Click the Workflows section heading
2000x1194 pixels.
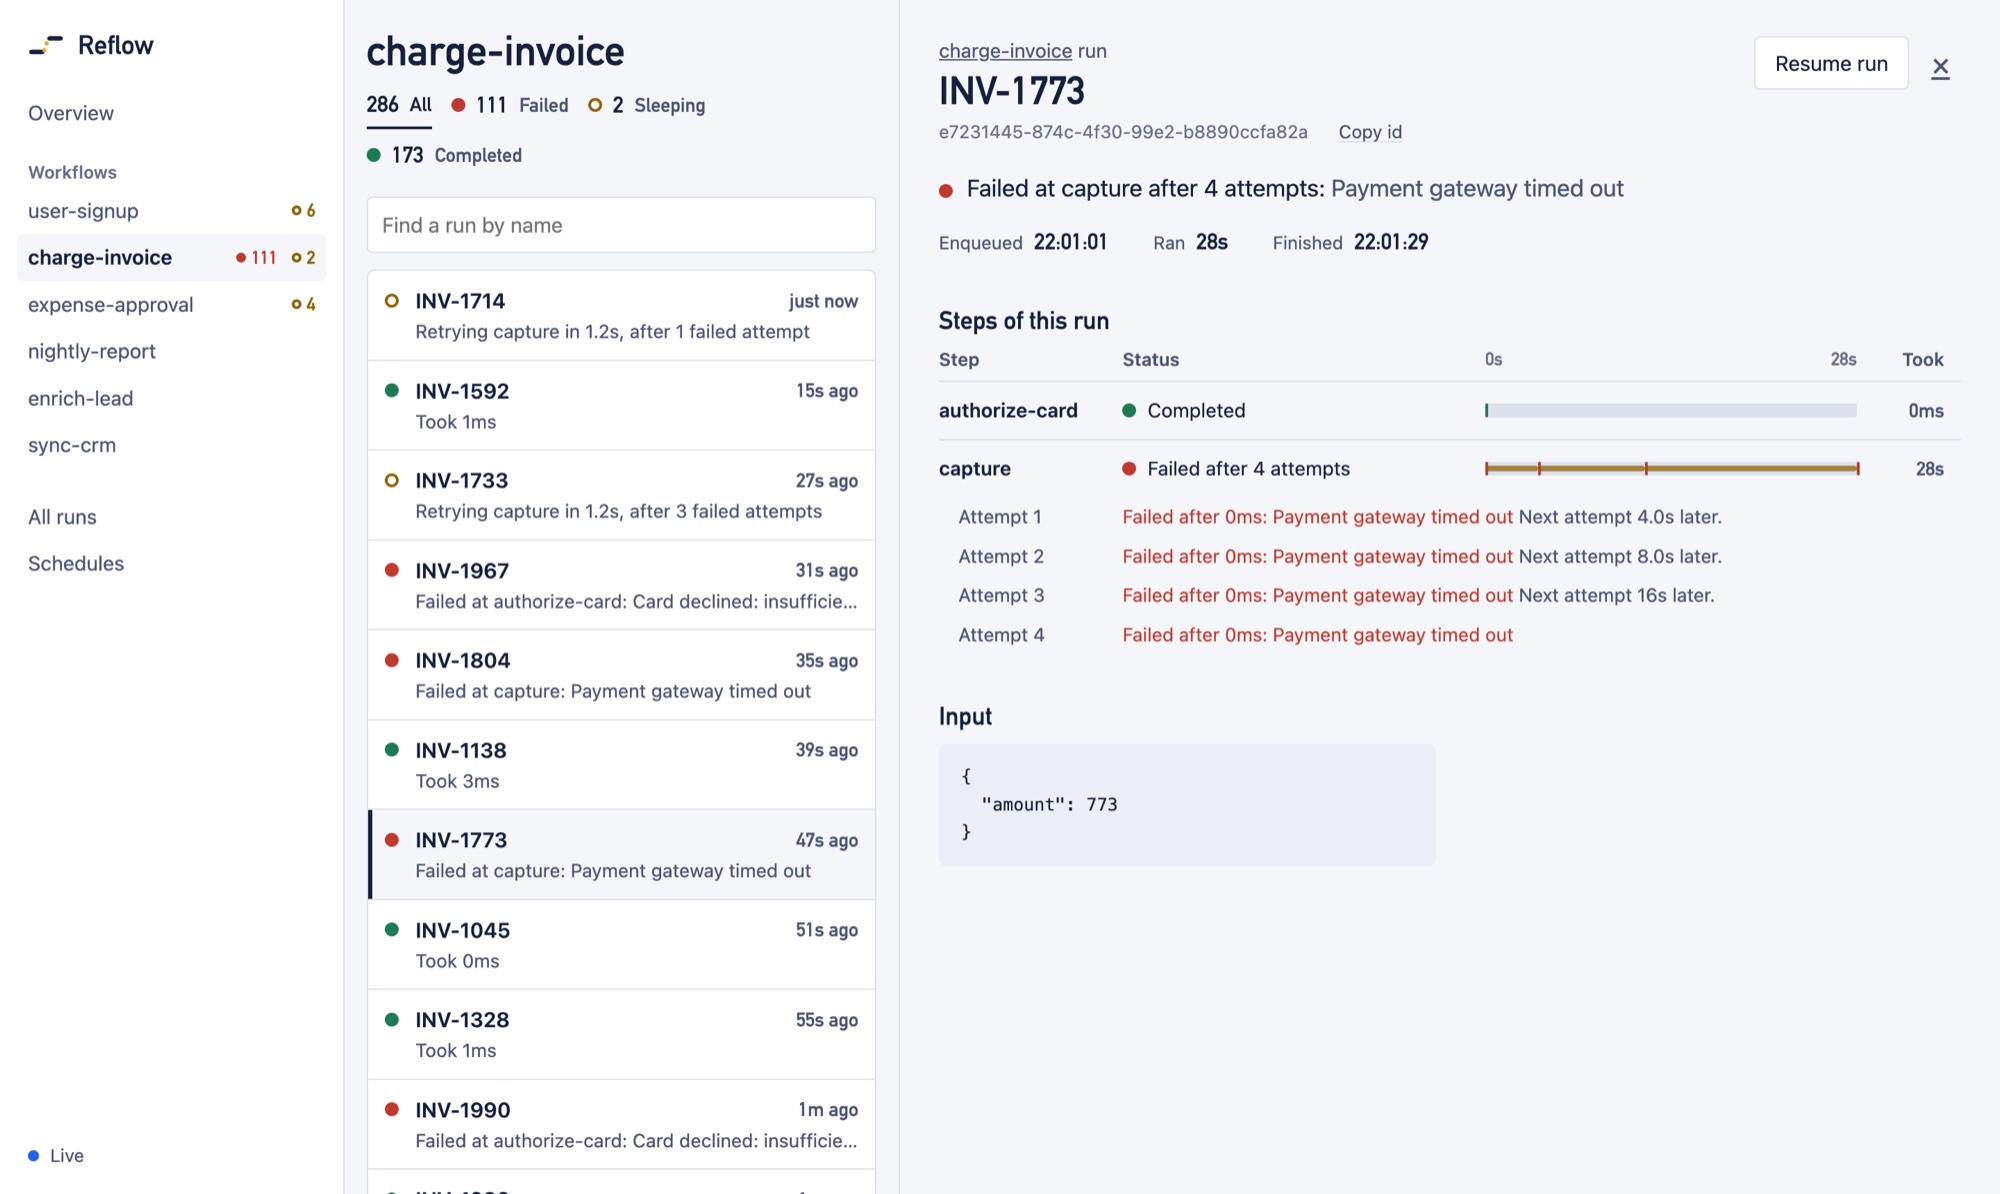coord(72,172)
